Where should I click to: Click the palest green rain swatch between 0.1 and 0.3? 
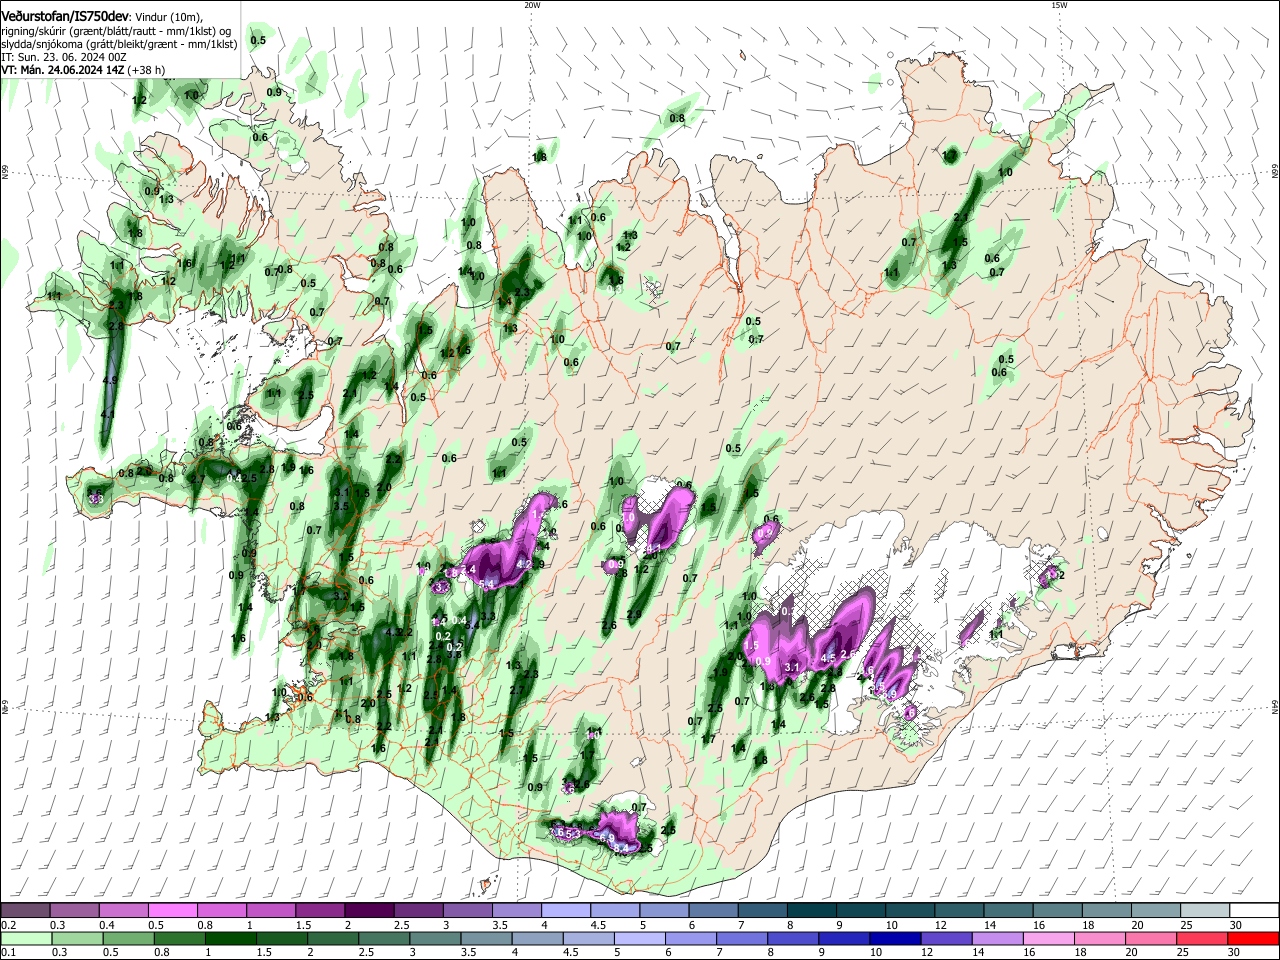pos(27,938)
